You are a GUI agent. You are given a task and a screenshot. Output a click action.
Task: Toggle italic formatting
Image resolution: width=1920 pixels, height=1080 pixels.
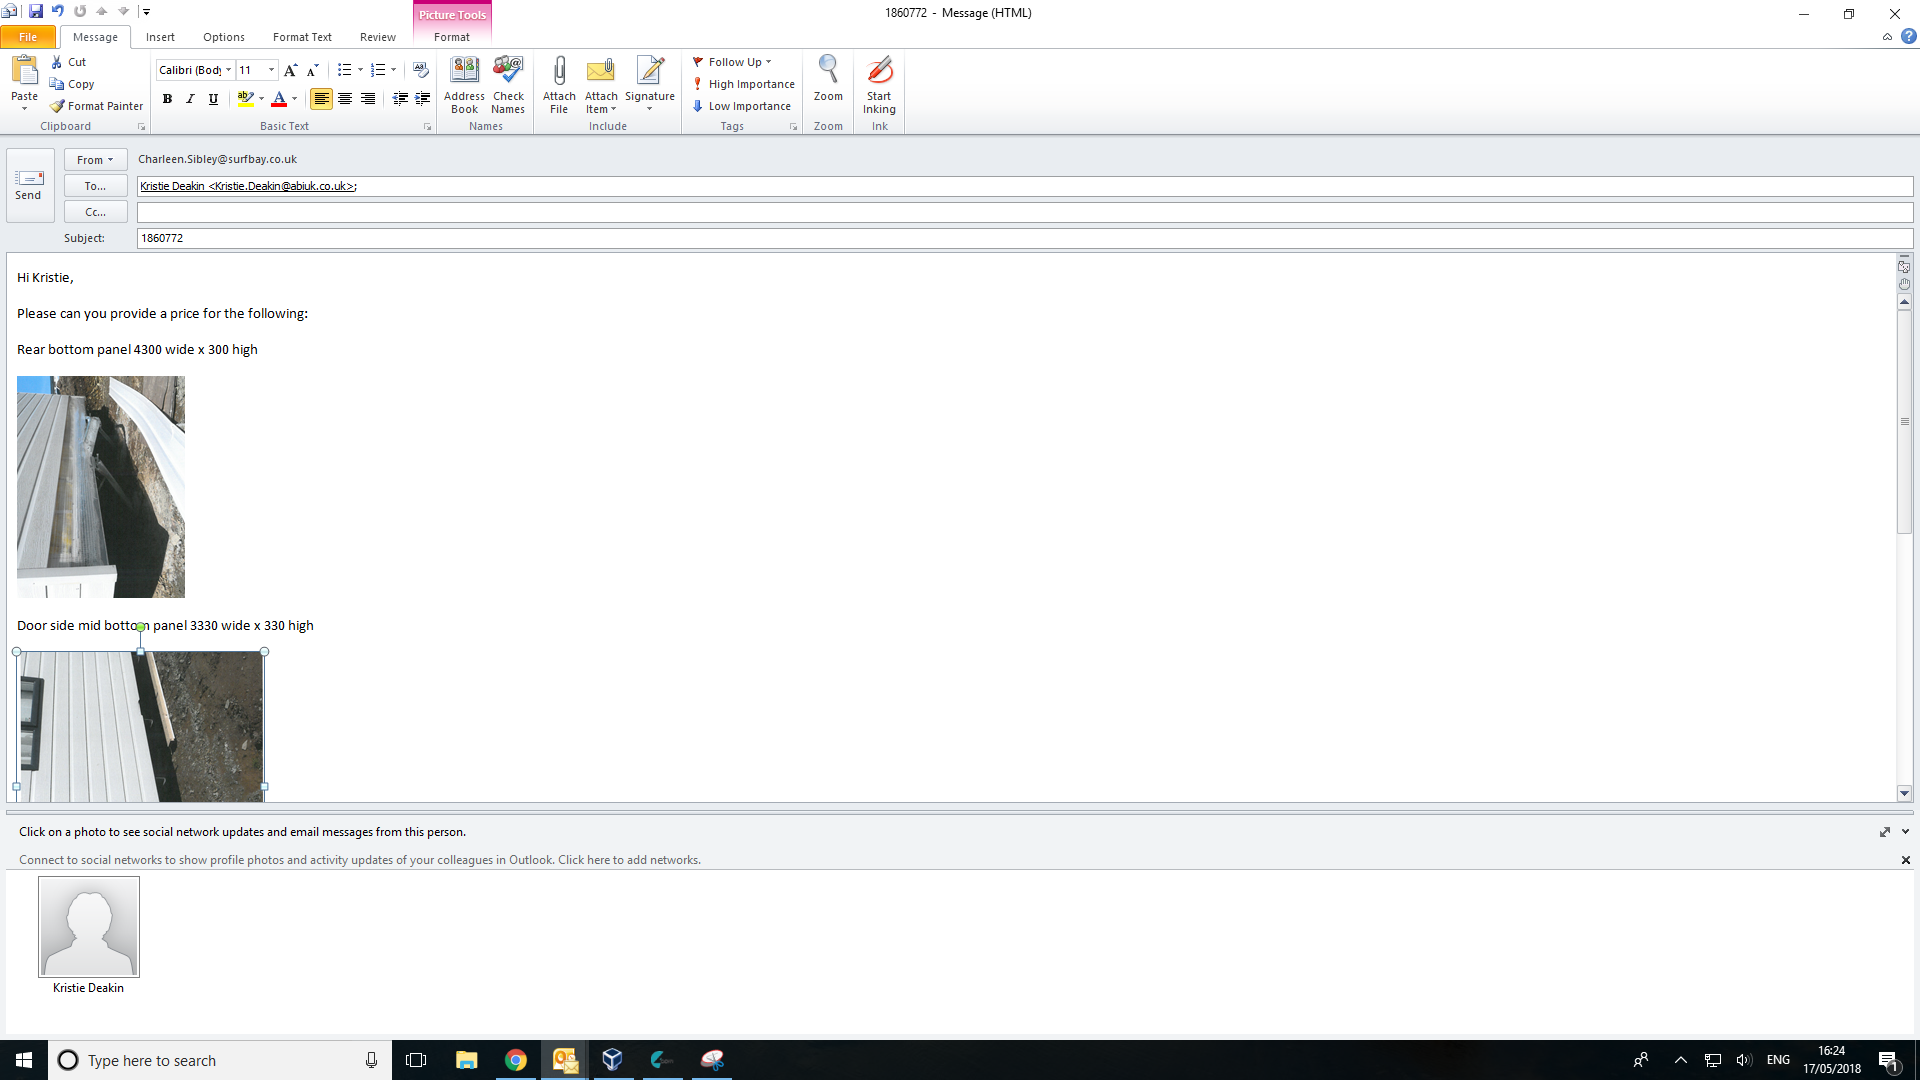click(x=190, y=99)
